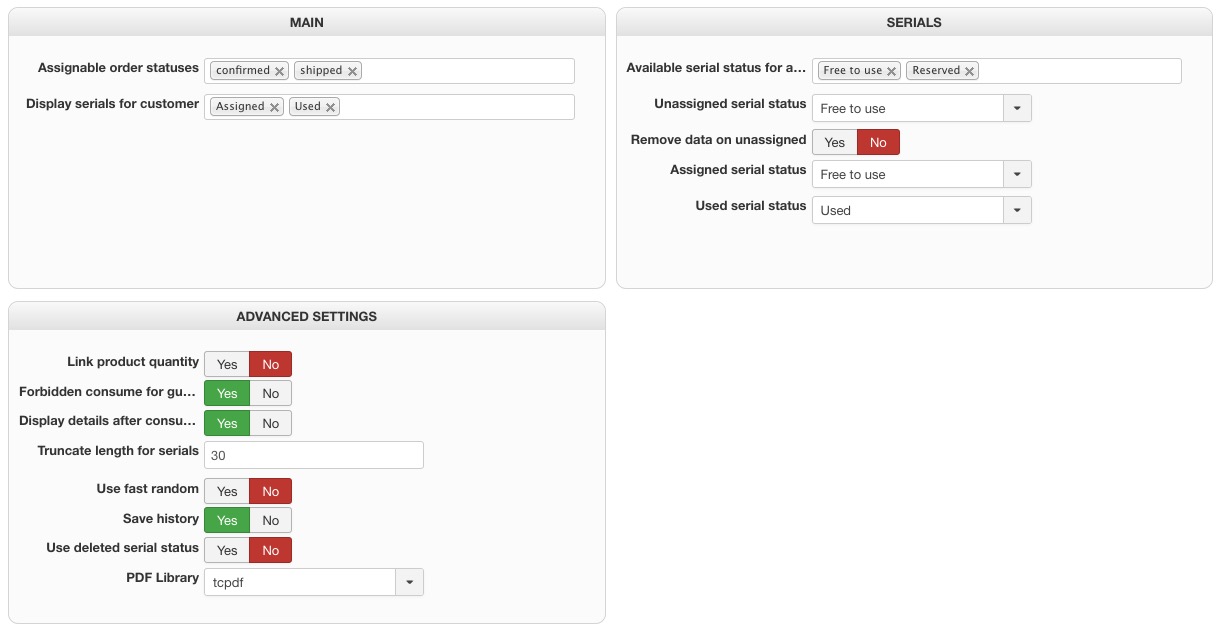Remove the Assigned tag from display serials
Viewport: 1227px width, 630px height.
(x=274, y=107)
